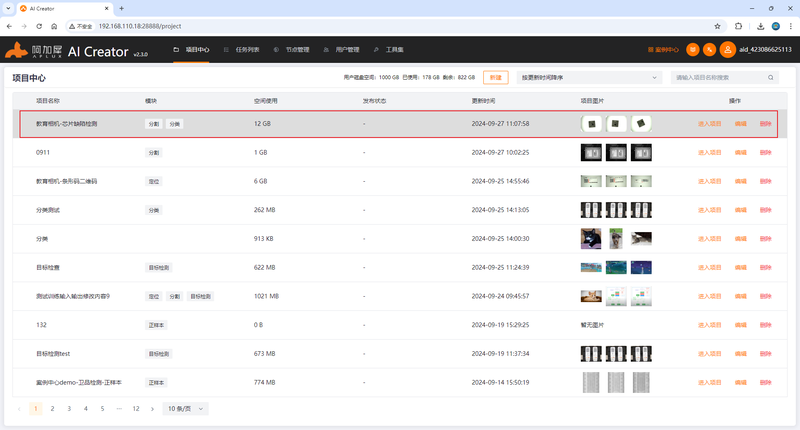Bookmark this page with the star icon

point(717,26)
